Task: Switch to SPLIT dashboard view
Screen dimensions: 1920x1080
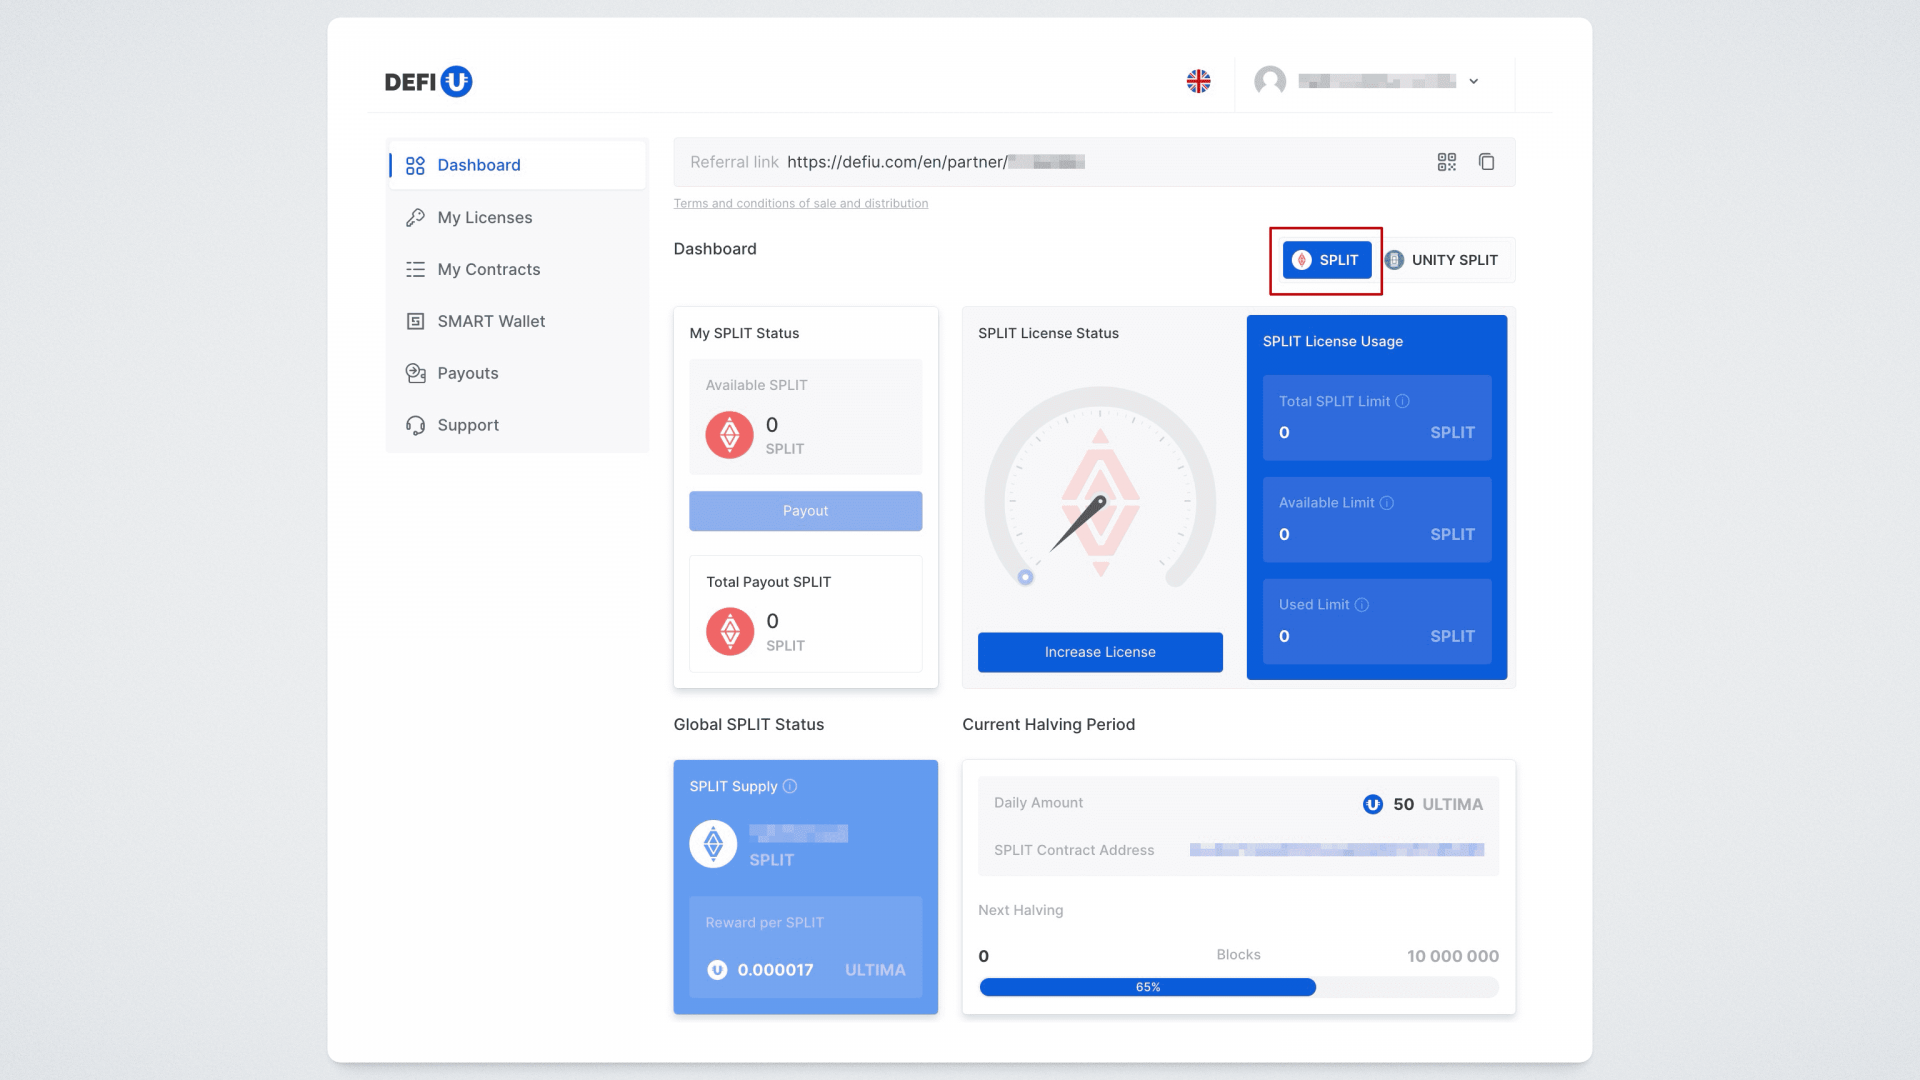Action: [x=1326, y=260]
